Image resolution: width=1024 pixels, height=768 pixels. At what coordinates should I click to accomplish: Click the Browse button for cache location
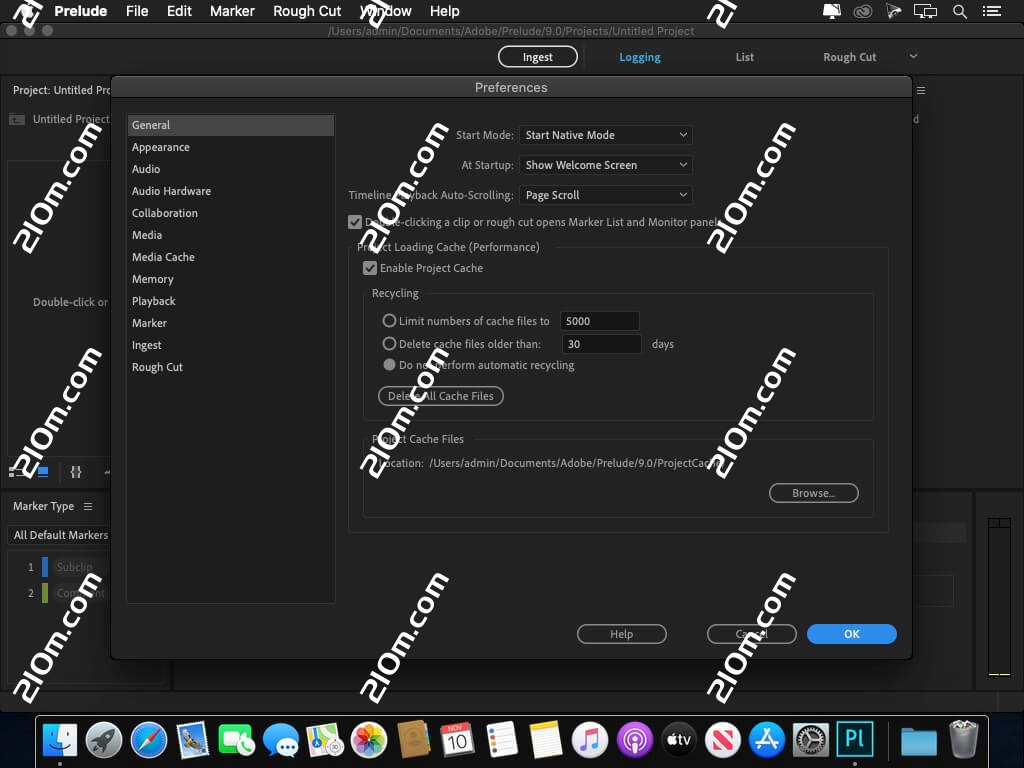point(814,493)
